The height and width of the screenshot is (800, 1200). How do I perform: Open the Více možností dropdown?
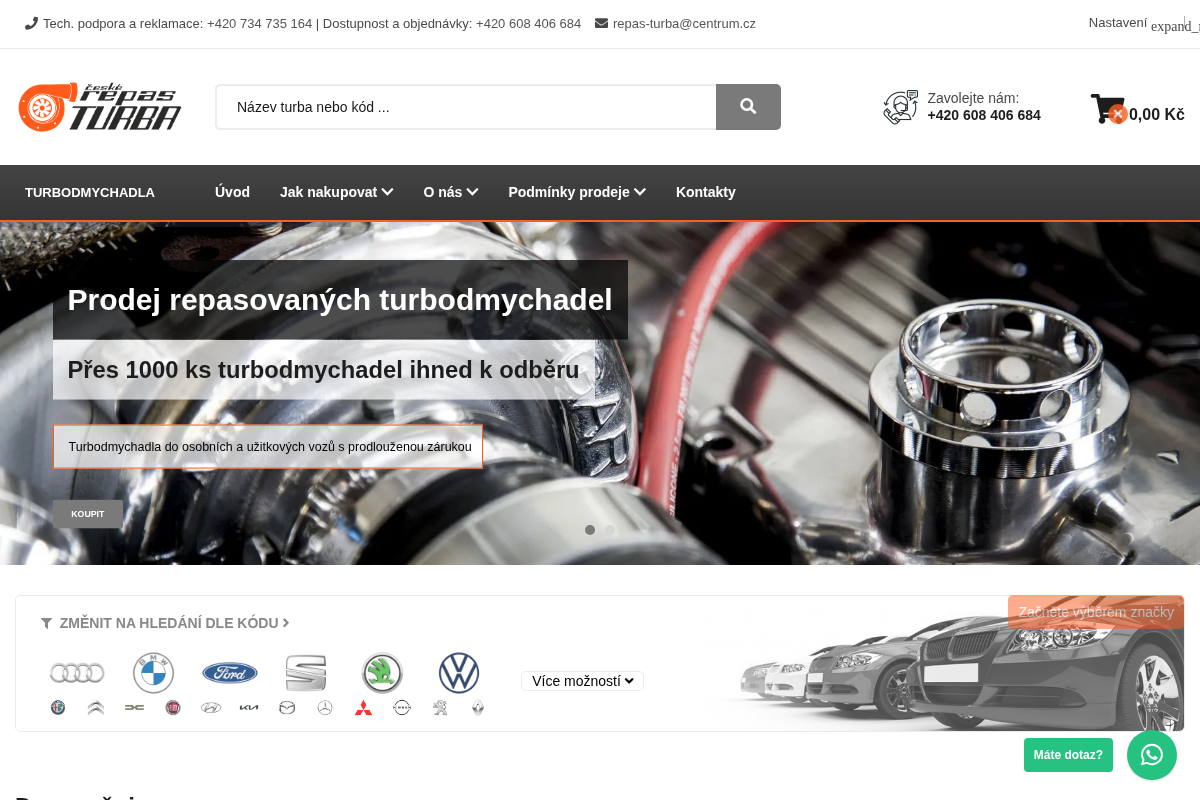(x=582, y=681)
